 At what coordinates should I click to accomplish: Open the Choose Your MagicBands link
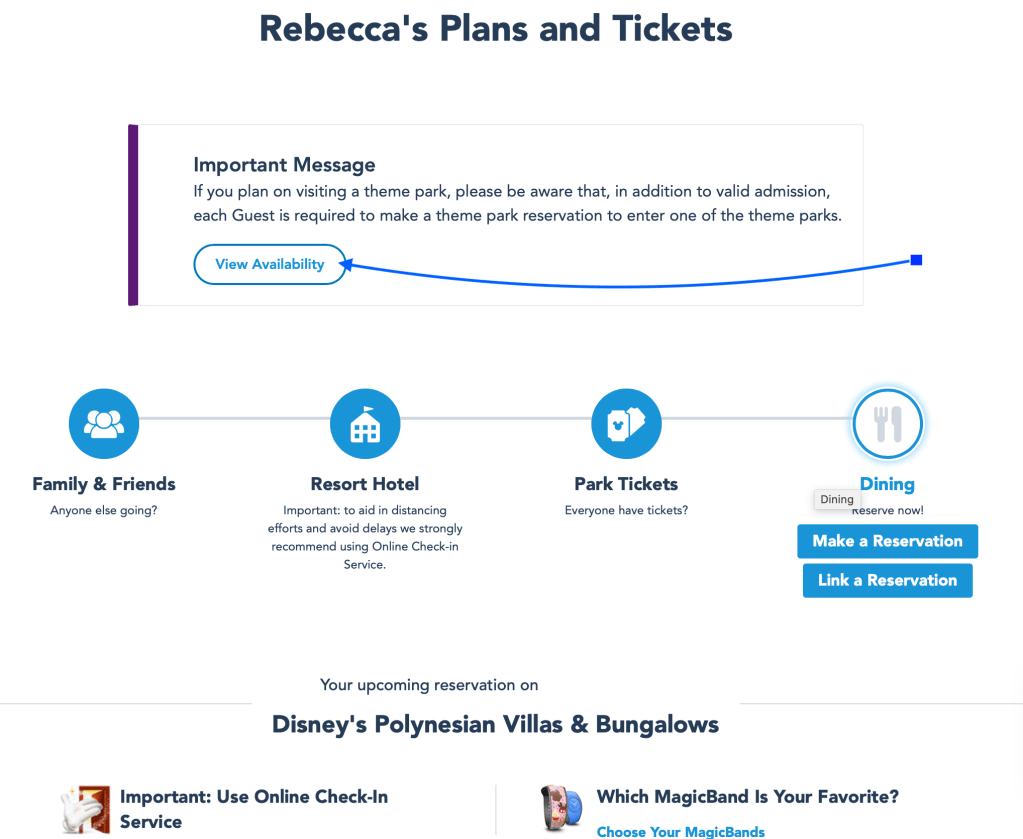click(680, 831)
